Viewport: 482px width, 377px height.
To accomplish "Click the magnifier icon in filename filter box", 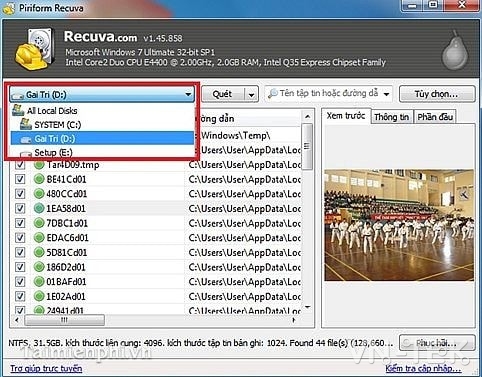I will [x=273, y=94].
